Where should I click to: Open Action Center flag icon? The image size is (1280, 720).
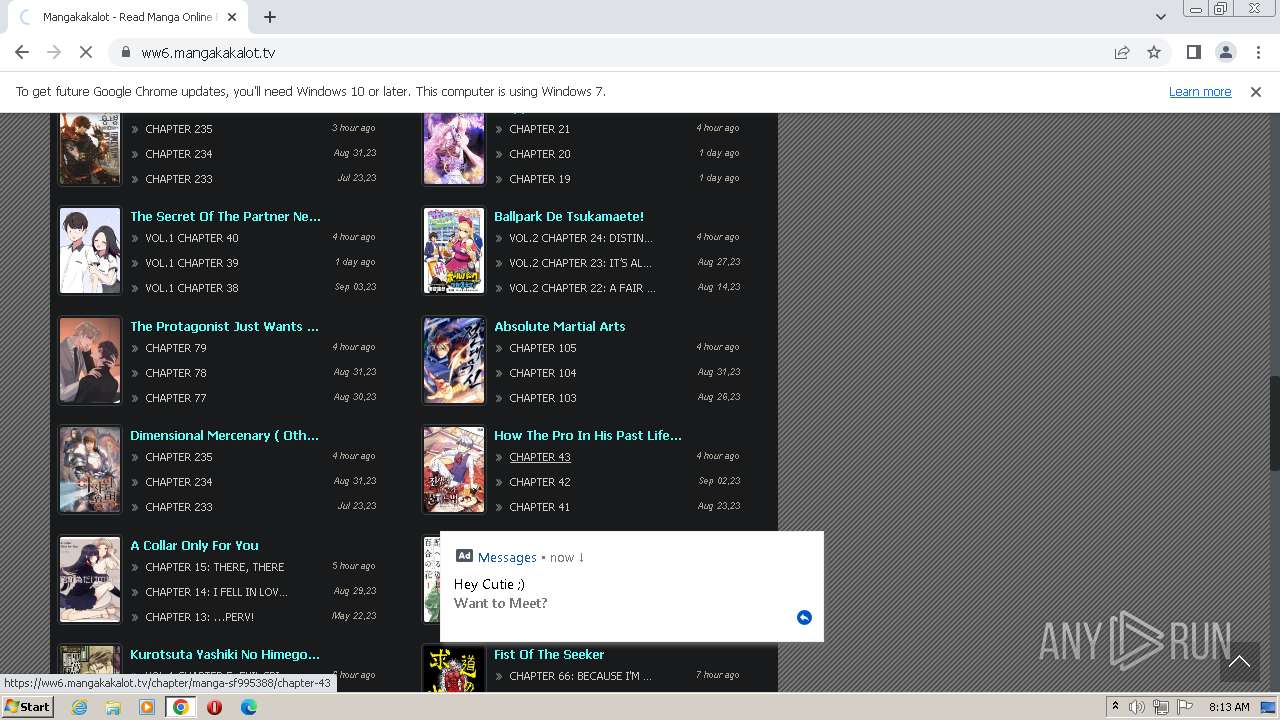coord(1185,707)
